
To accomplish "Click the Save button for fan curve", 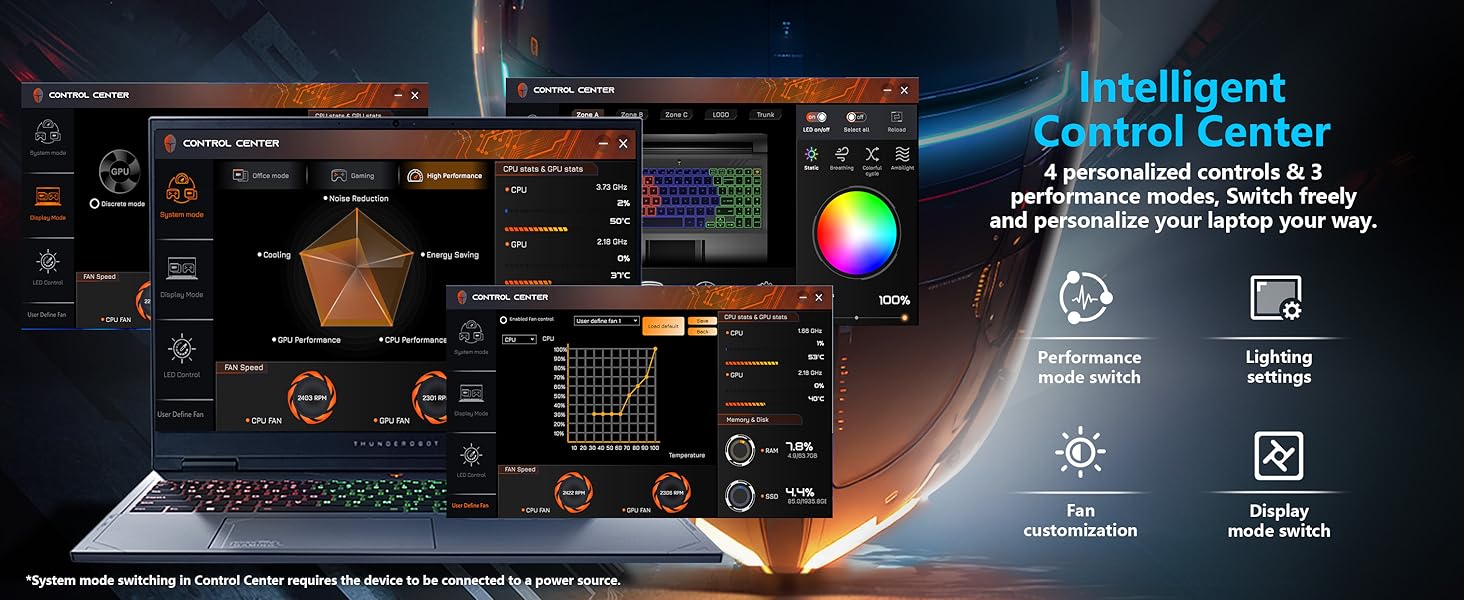I will 702,320.
